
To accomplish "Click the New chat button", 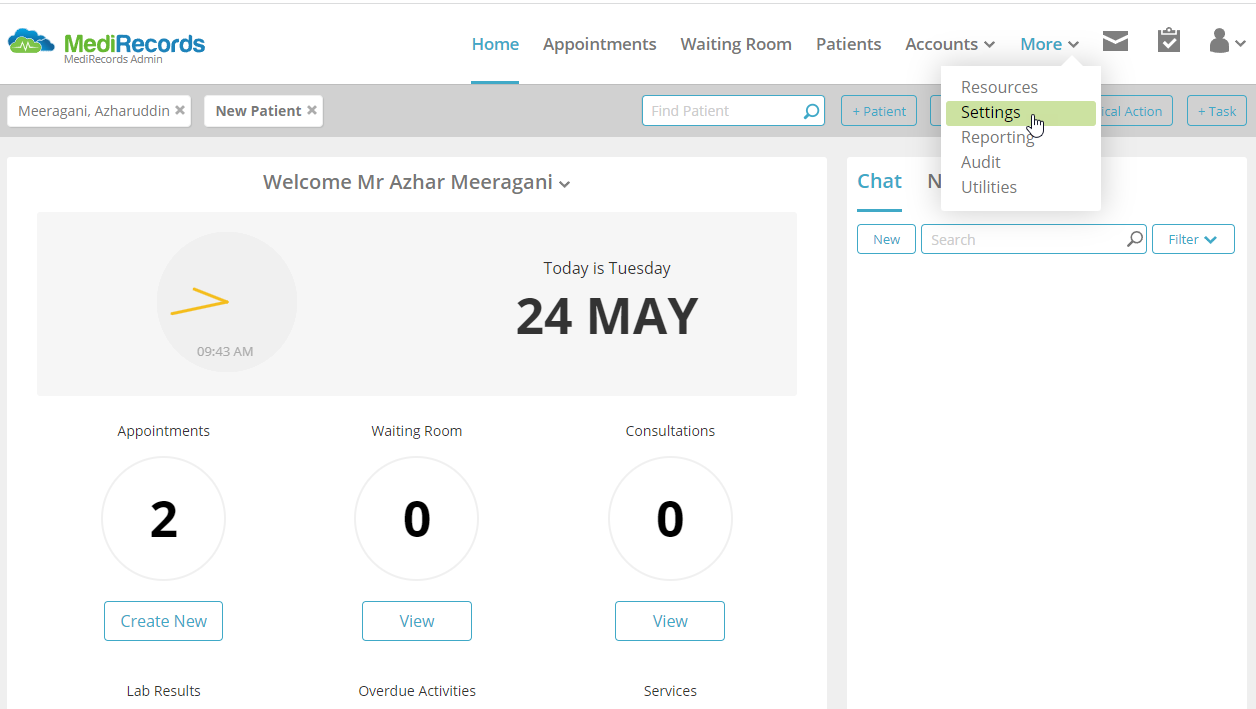I will 886,239.
